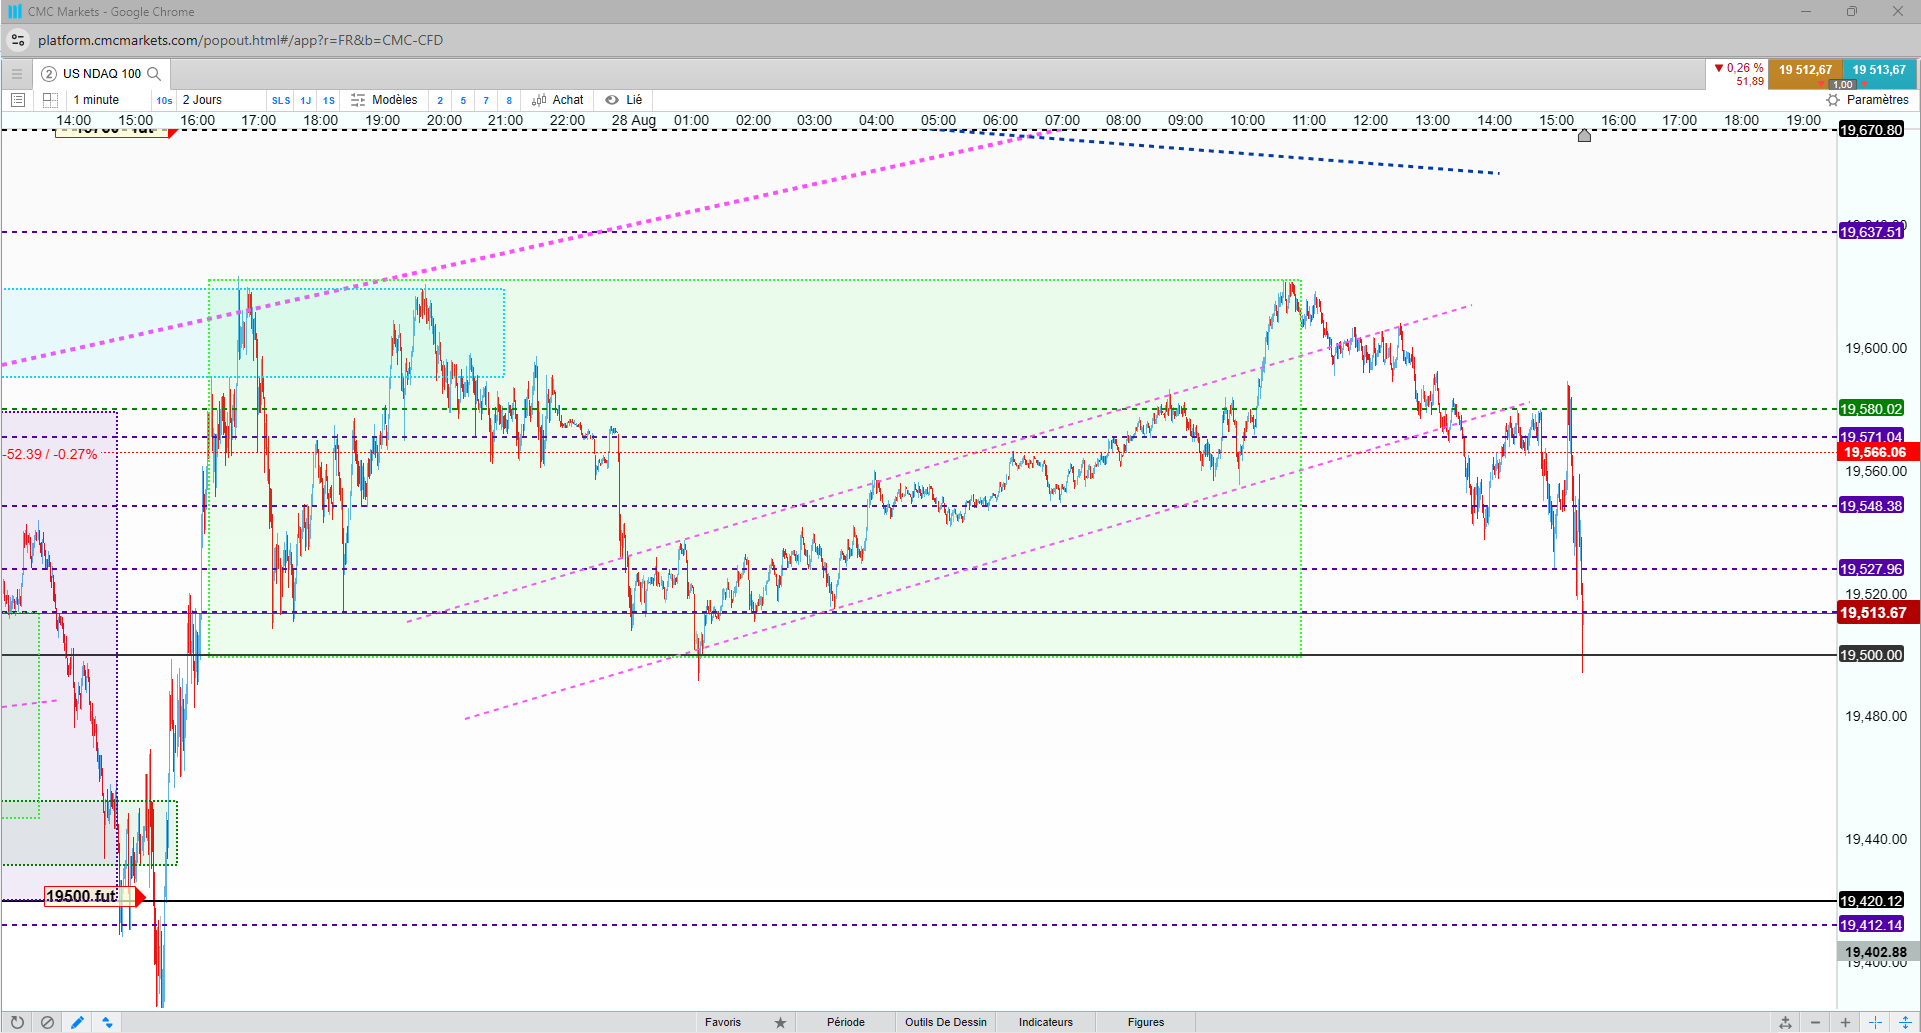The height and width of the screenshot is (1033, 1921).
Task: Toggle the Lié eye link option
Action: click(623, 100)
